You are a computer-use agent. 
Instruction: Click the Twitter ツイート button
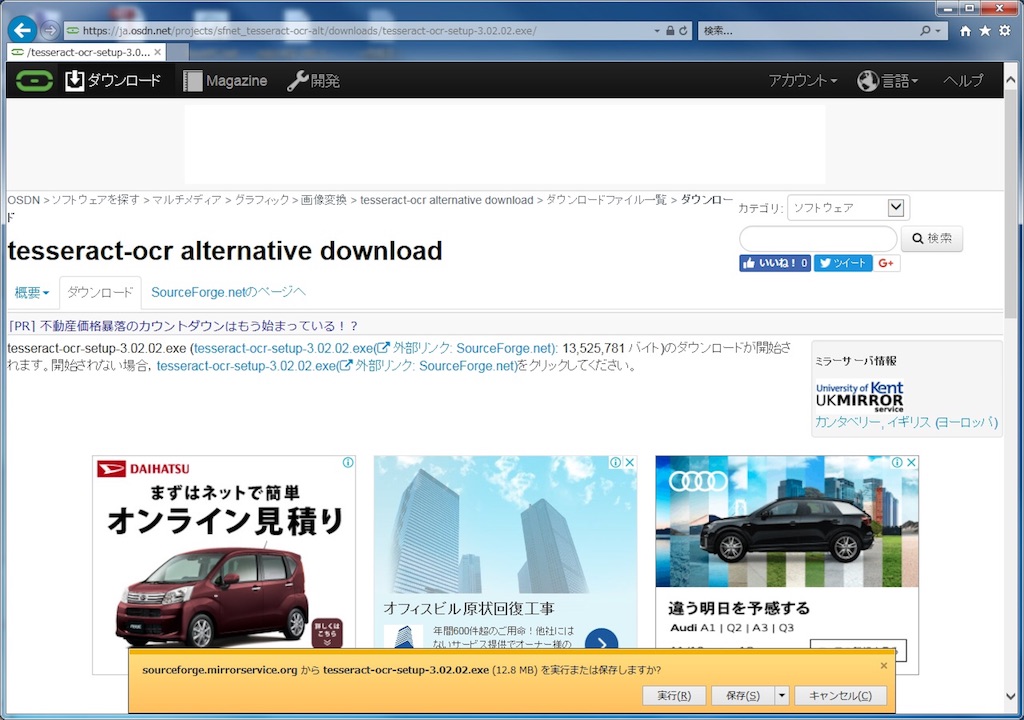click(842, 263)
